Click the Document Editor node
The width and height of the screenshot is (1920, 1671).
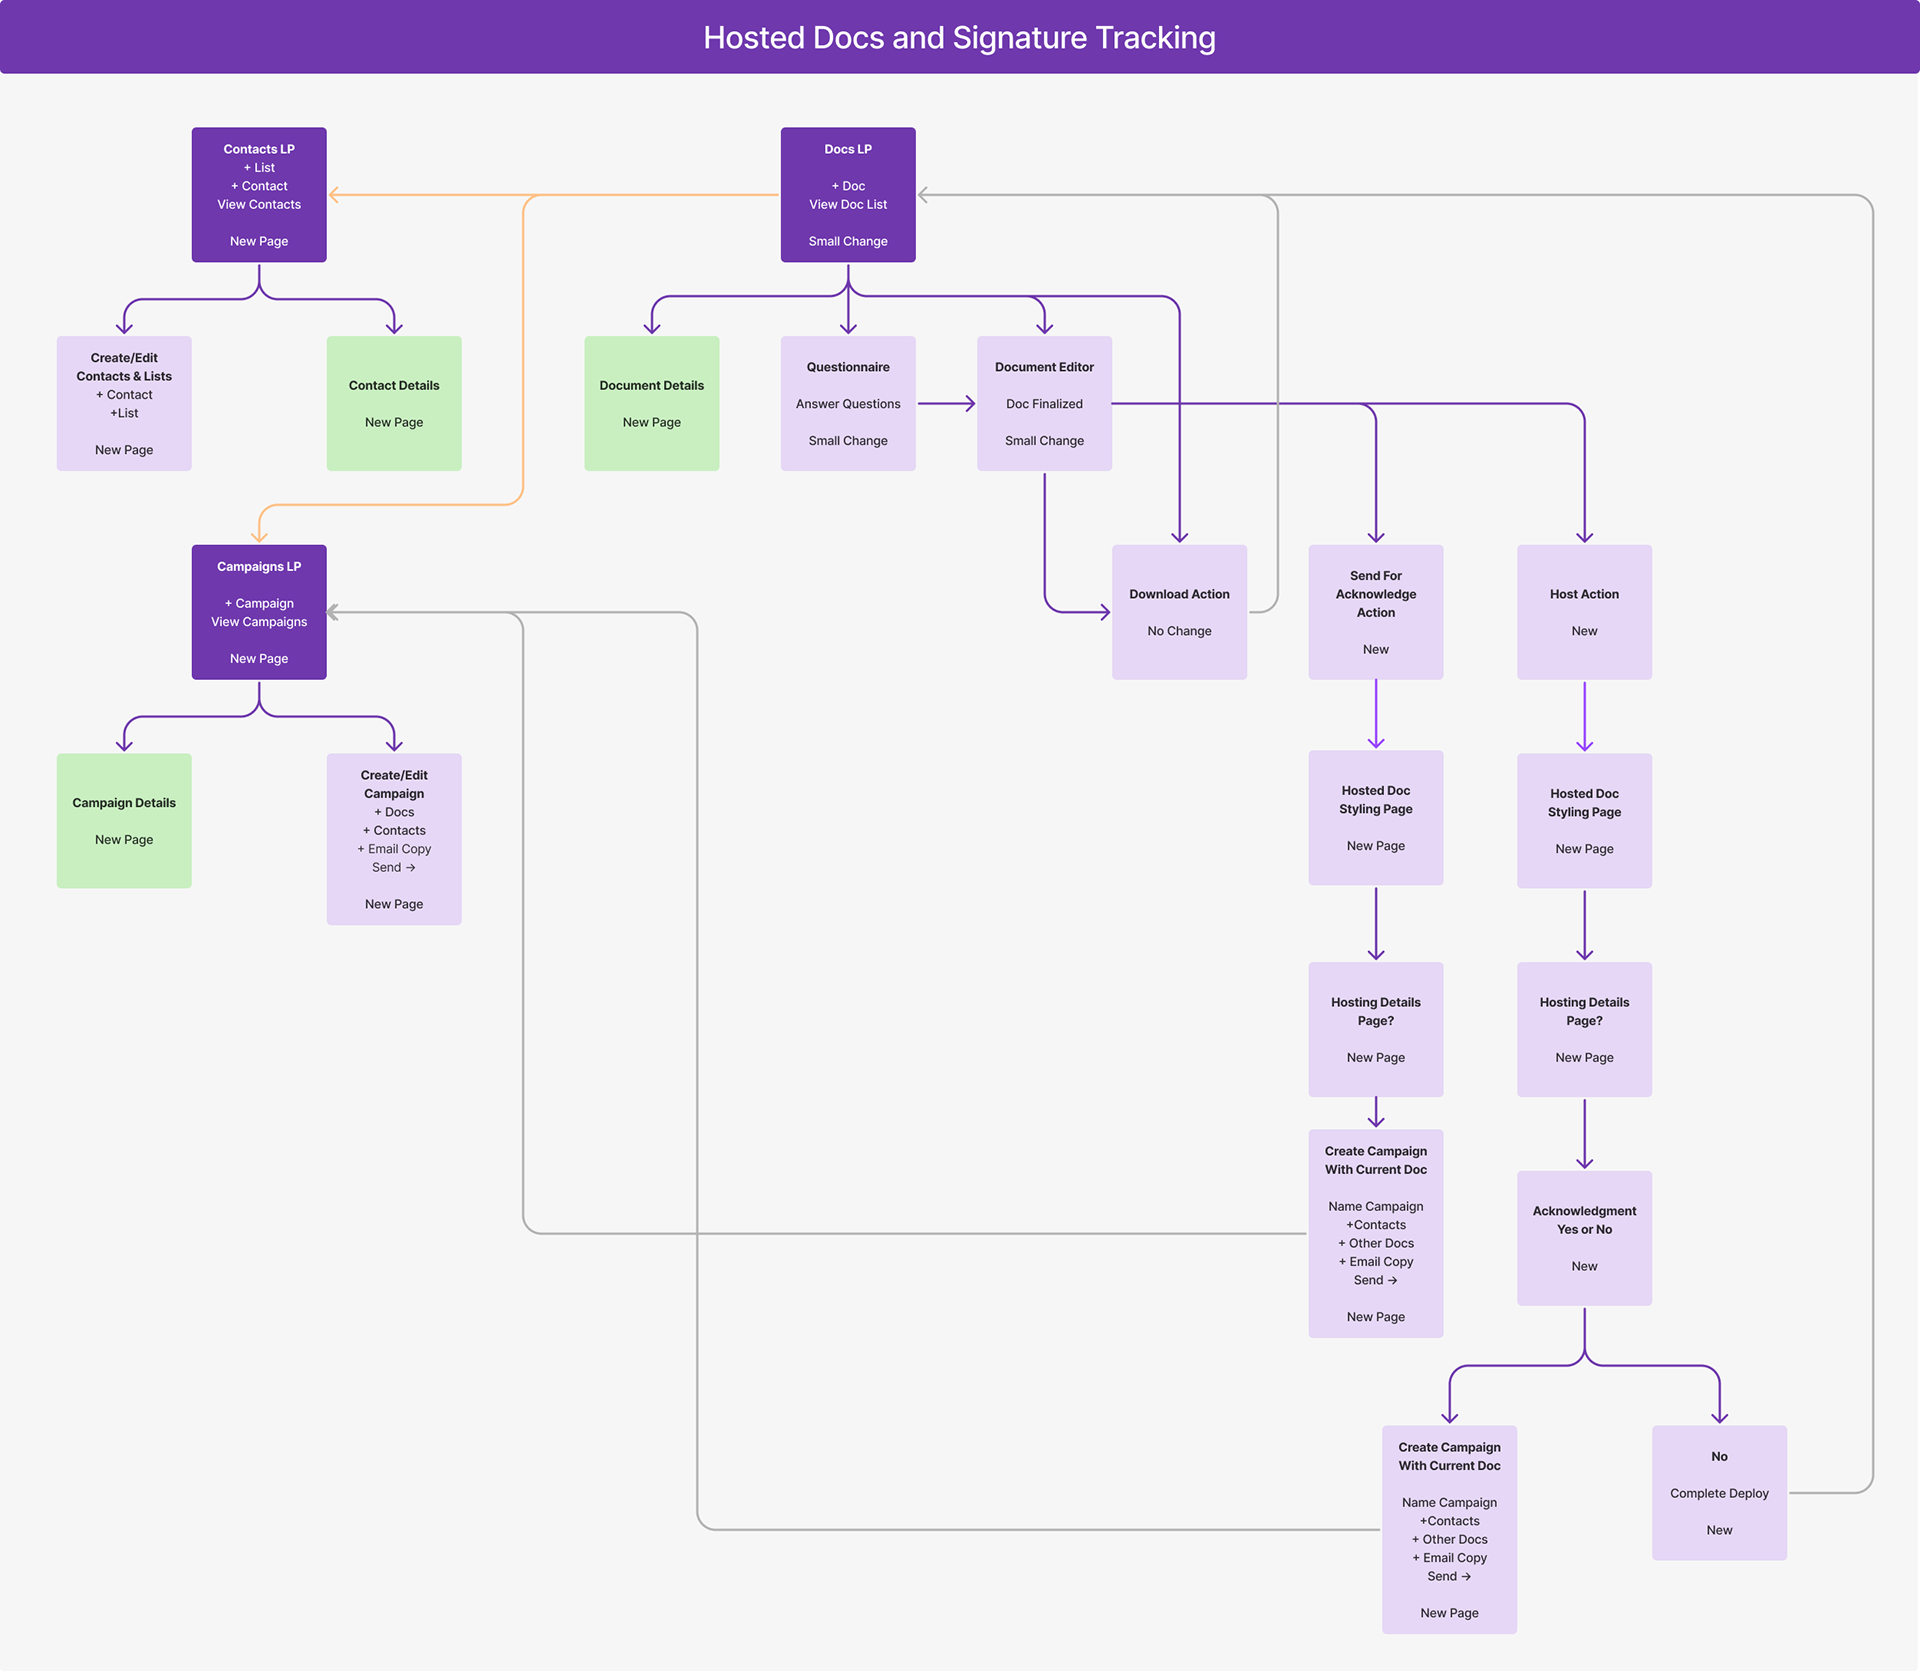click(1044, 403)
